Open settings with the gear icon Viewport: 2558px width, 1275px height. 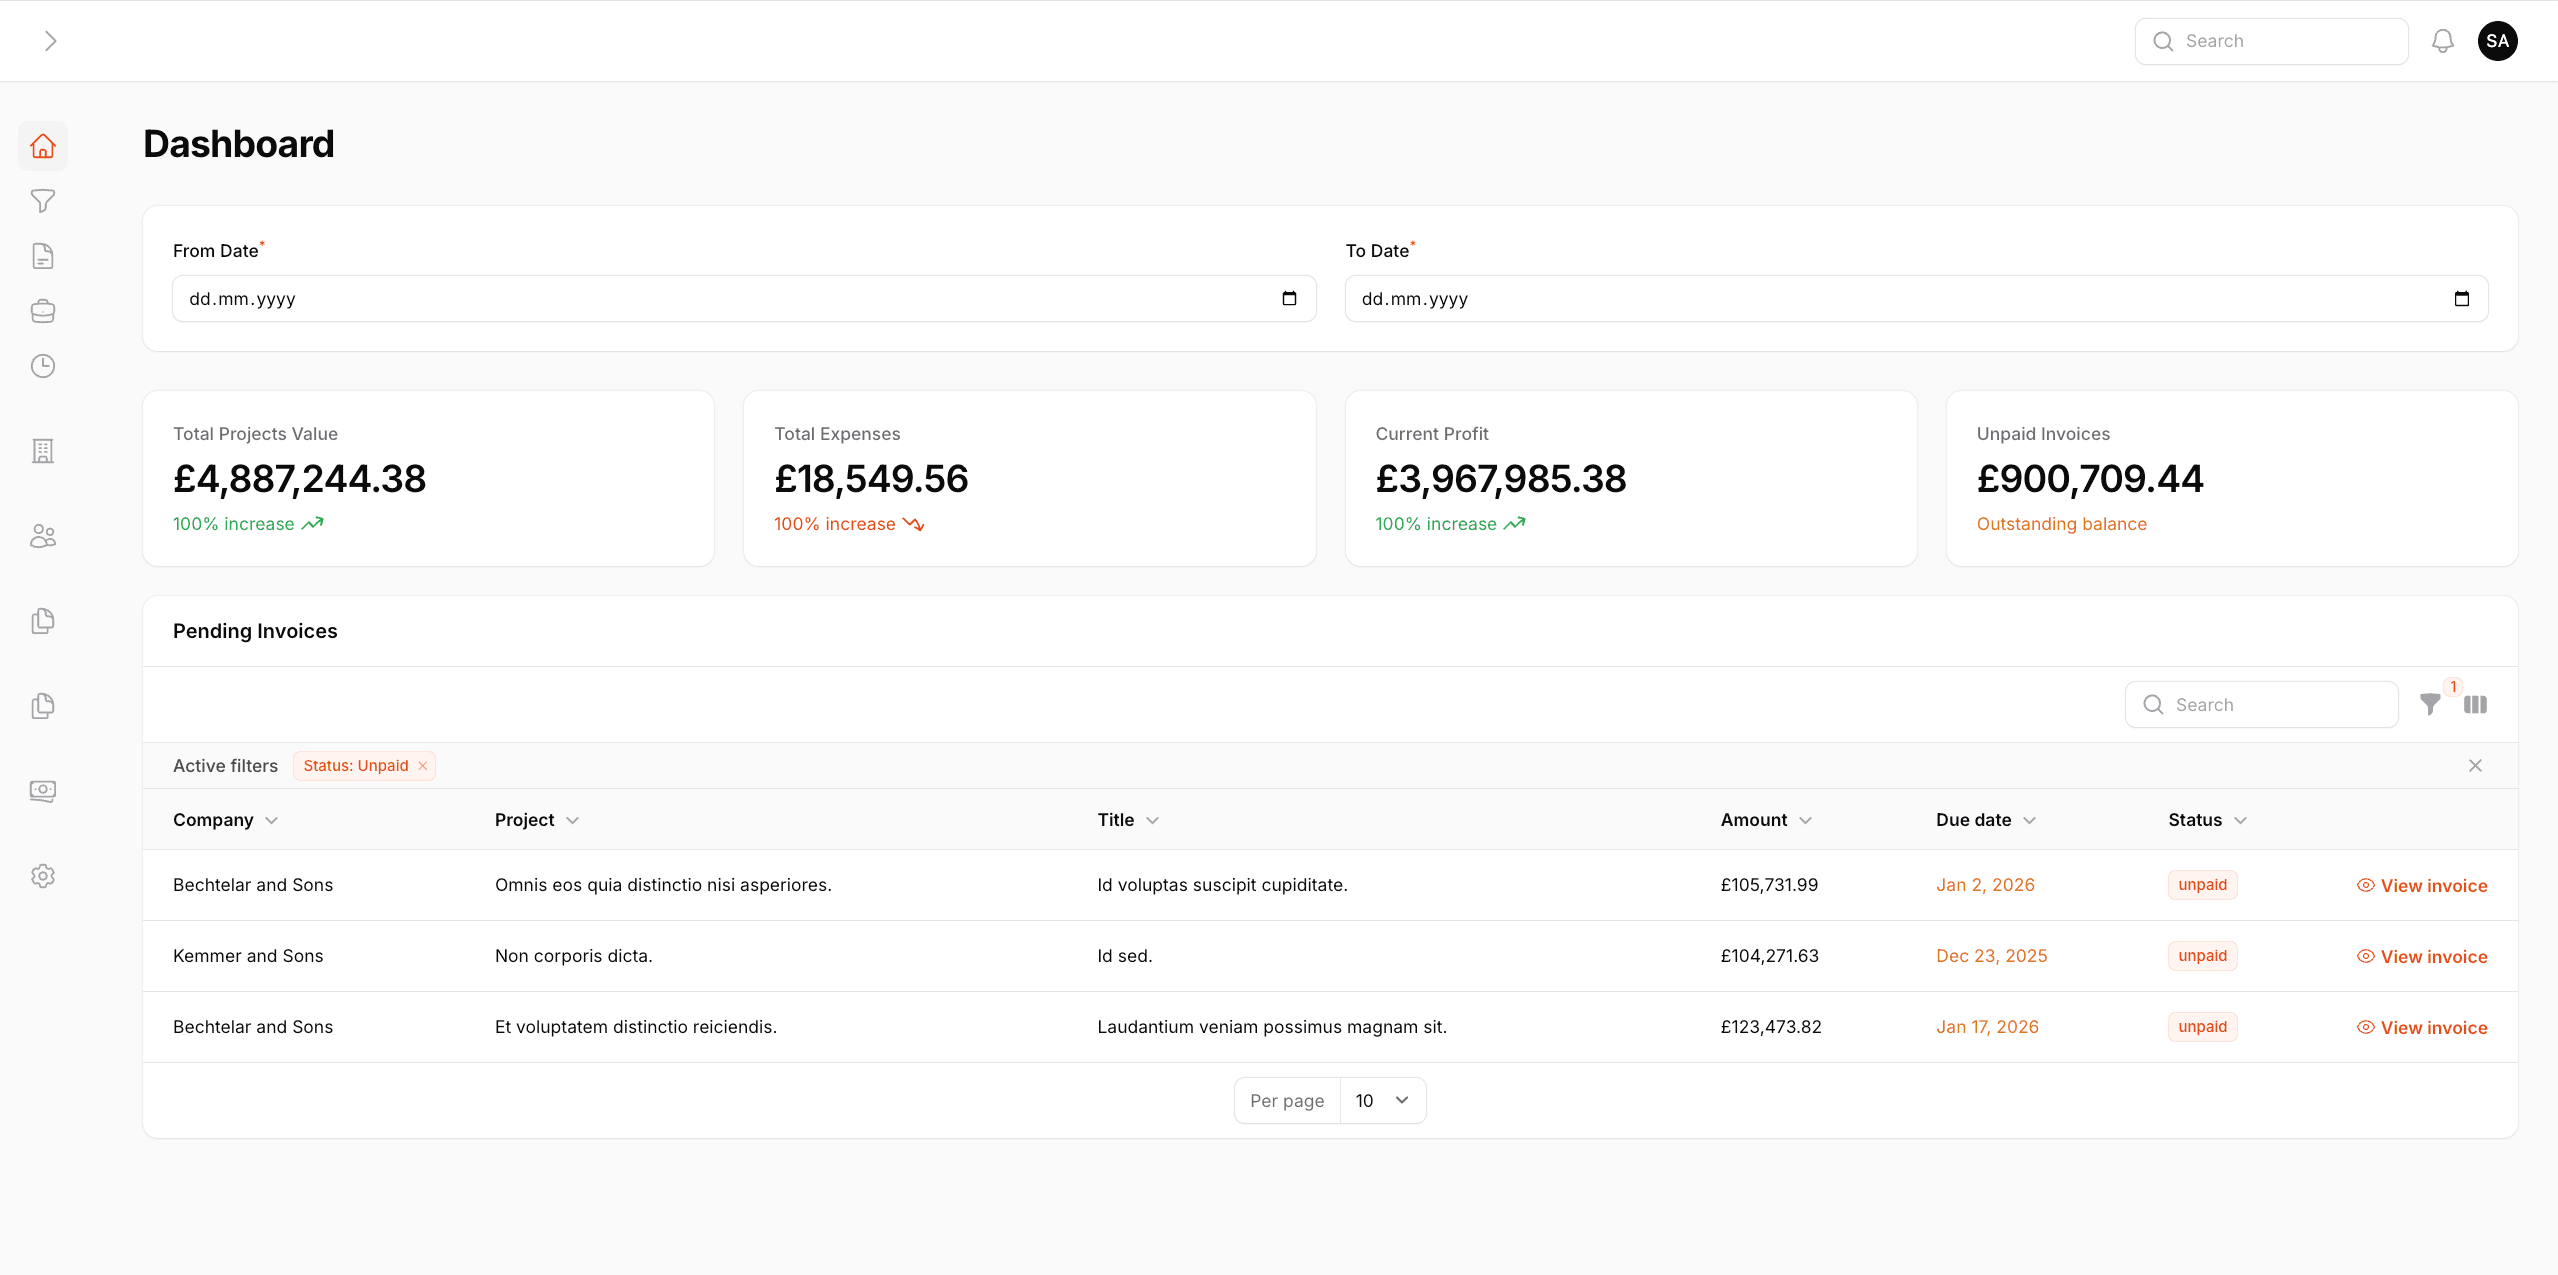(x=43, y=875)
